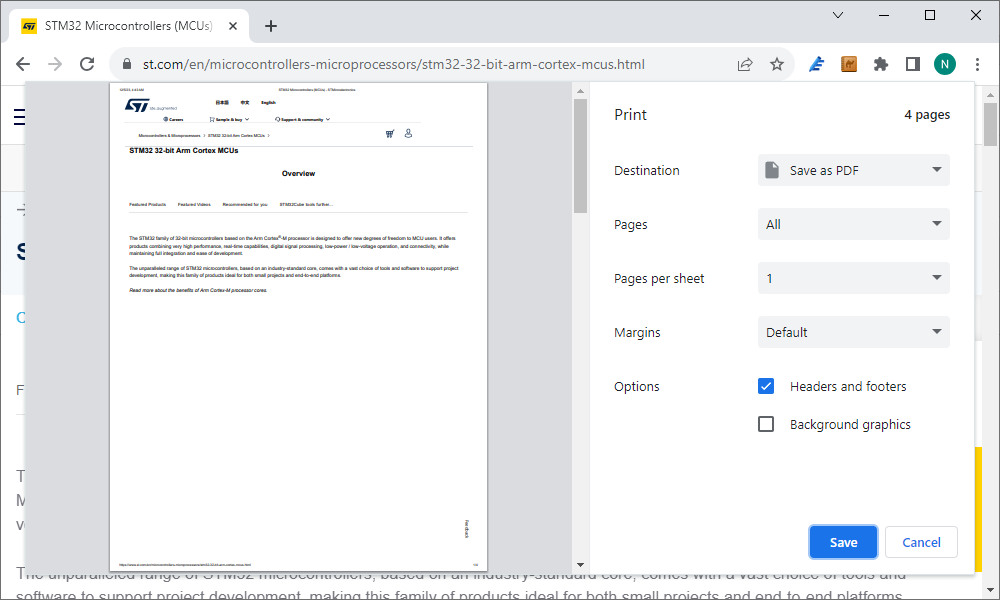Open the Destination dropdown
Screen dimensions: 1000x600
853,170
